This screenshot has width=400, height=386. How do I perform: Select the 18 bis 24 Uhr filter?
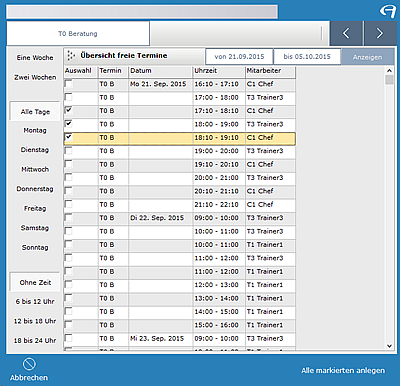(35, 341)
